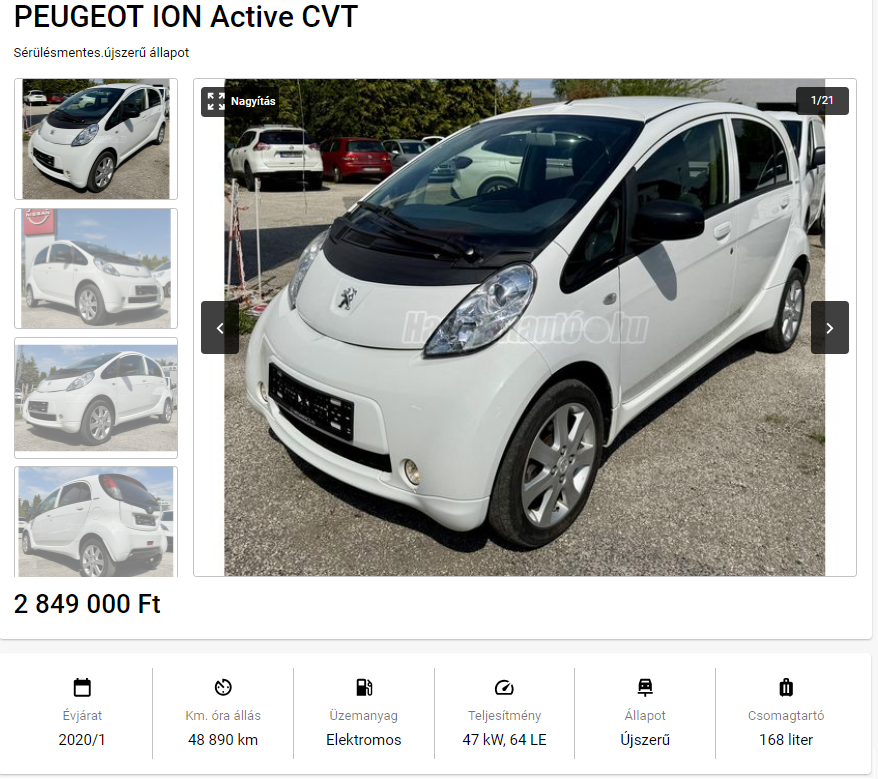Click the odometer icon above Km. óra állás

click(223, 687)
